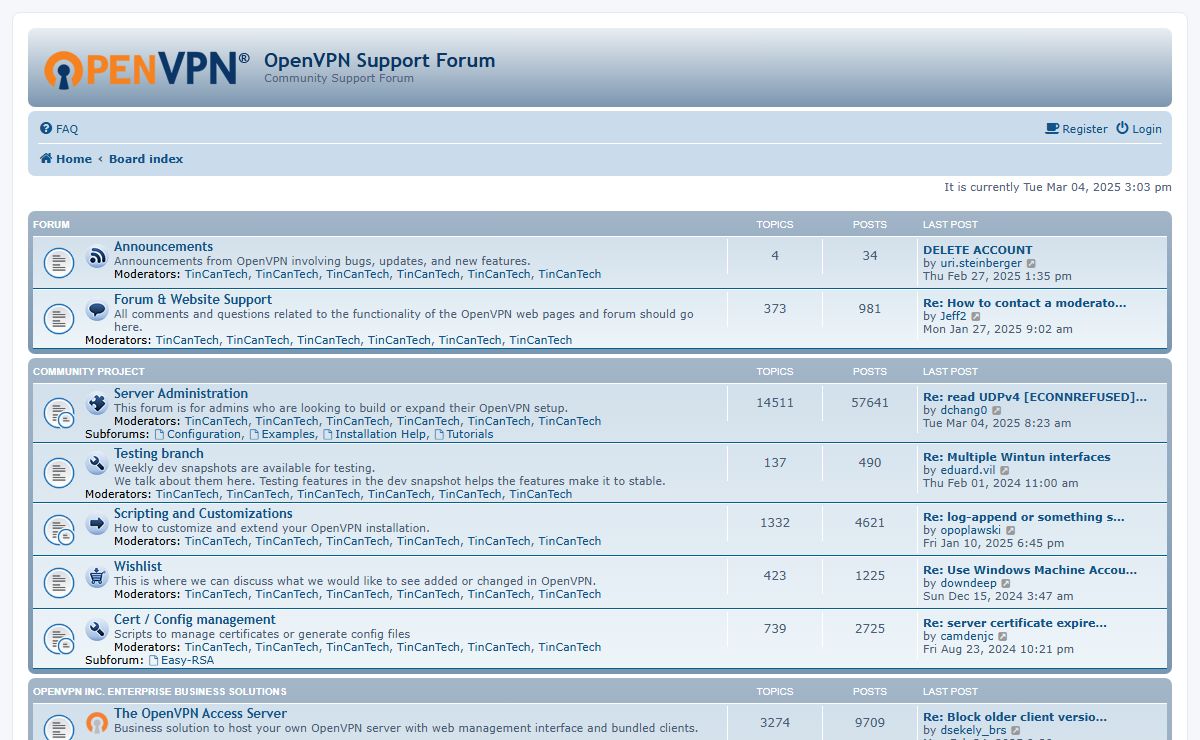
Task: Open the DELETE ACCOUNT last post
Action: click(977, 250)
